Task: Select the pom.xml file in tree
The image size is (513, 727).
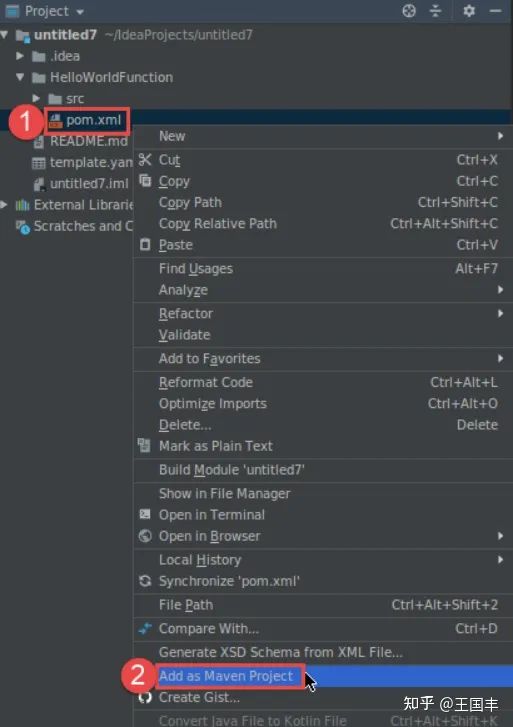Action: [86, 121]
